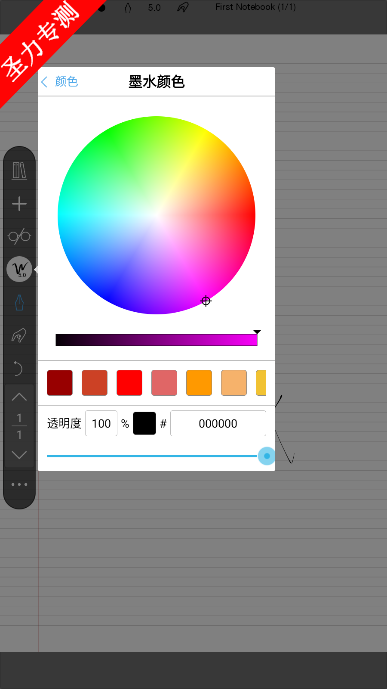Edit the transparency percentage field

pos(101,423)
